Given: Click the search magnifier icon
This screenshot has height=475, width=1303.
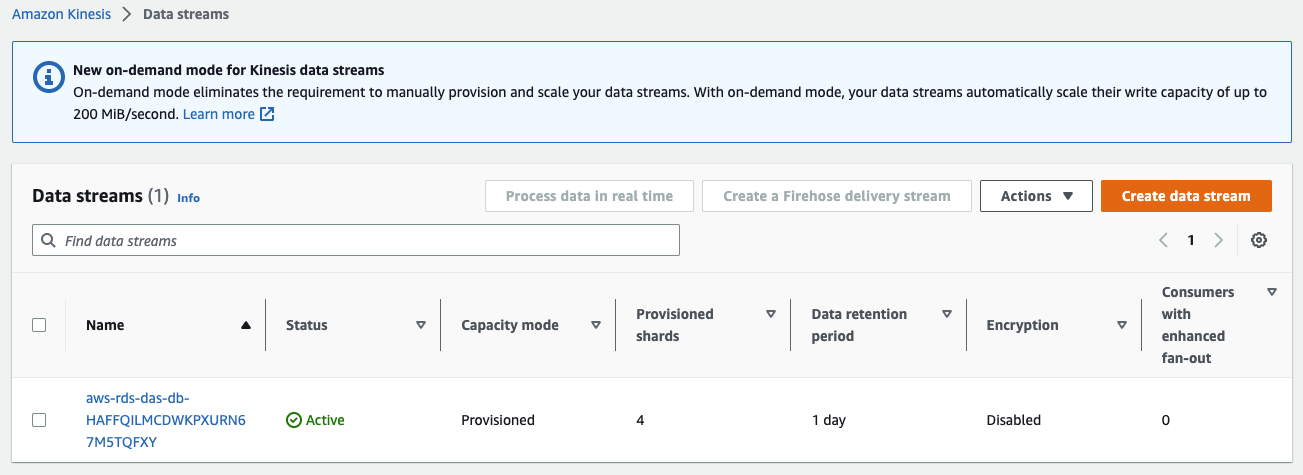Looking at the screenshot, I should 49,241.
